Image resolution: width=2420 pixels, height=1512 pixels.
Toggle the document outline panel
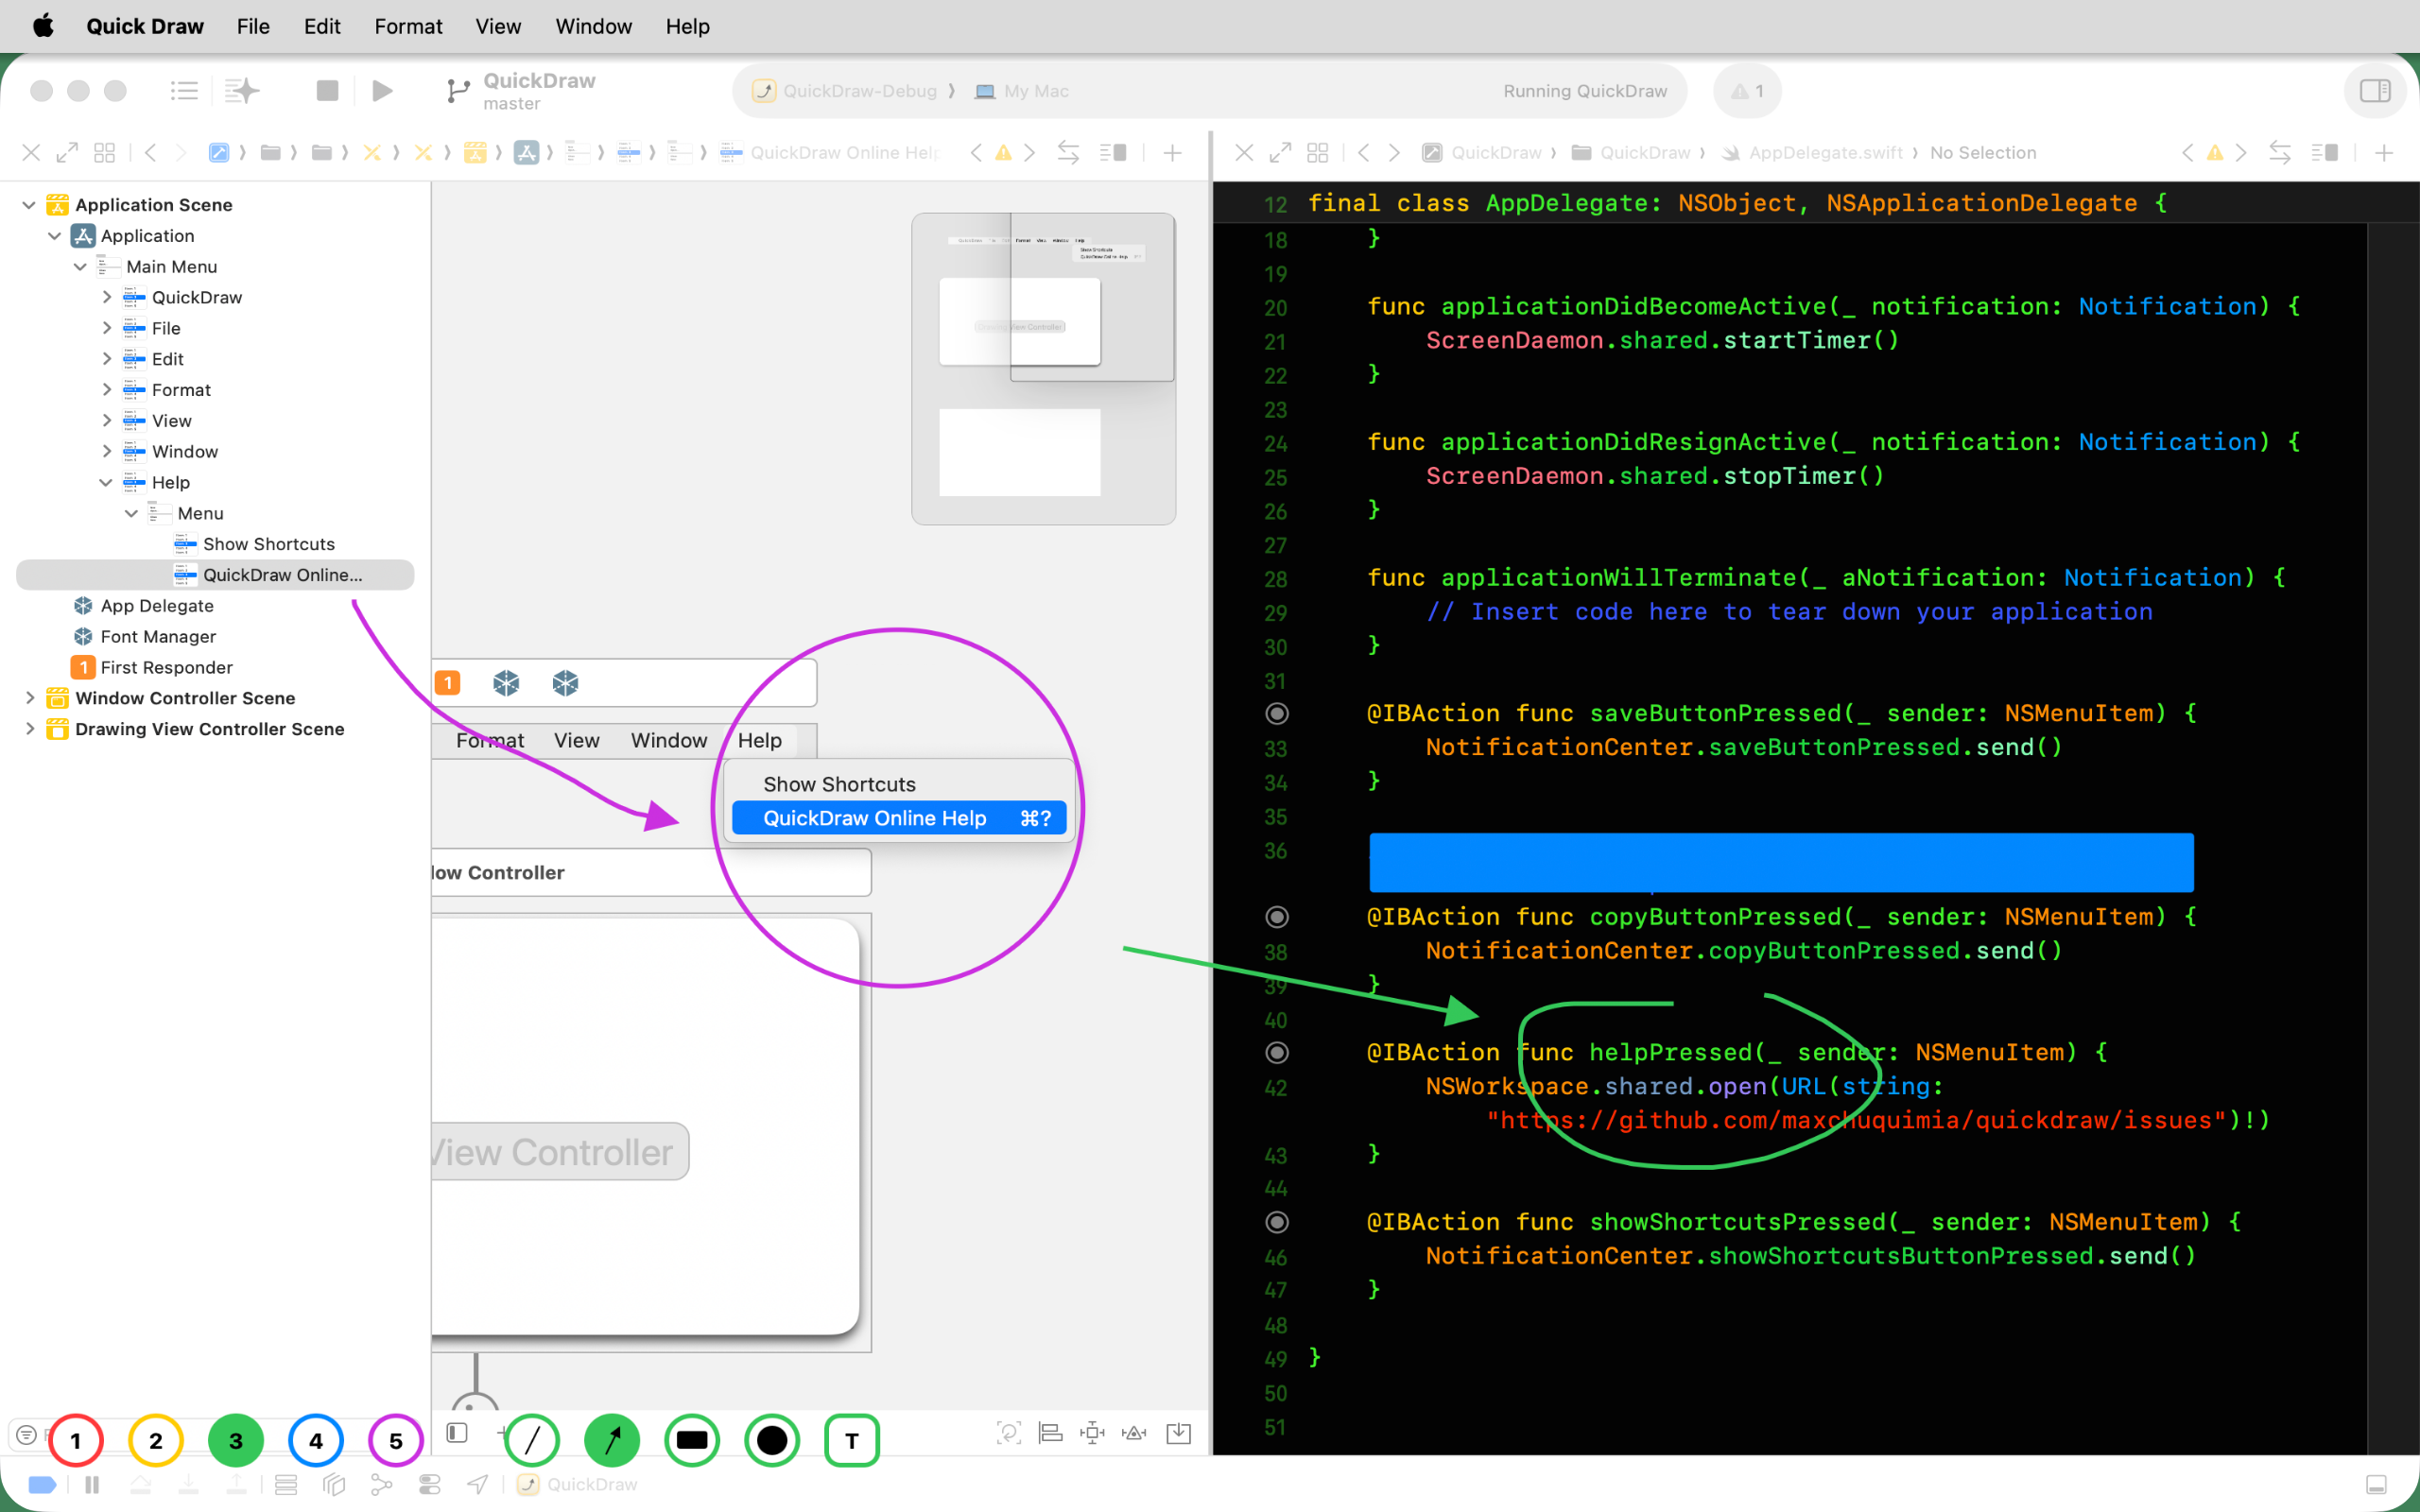point(457,1433)
